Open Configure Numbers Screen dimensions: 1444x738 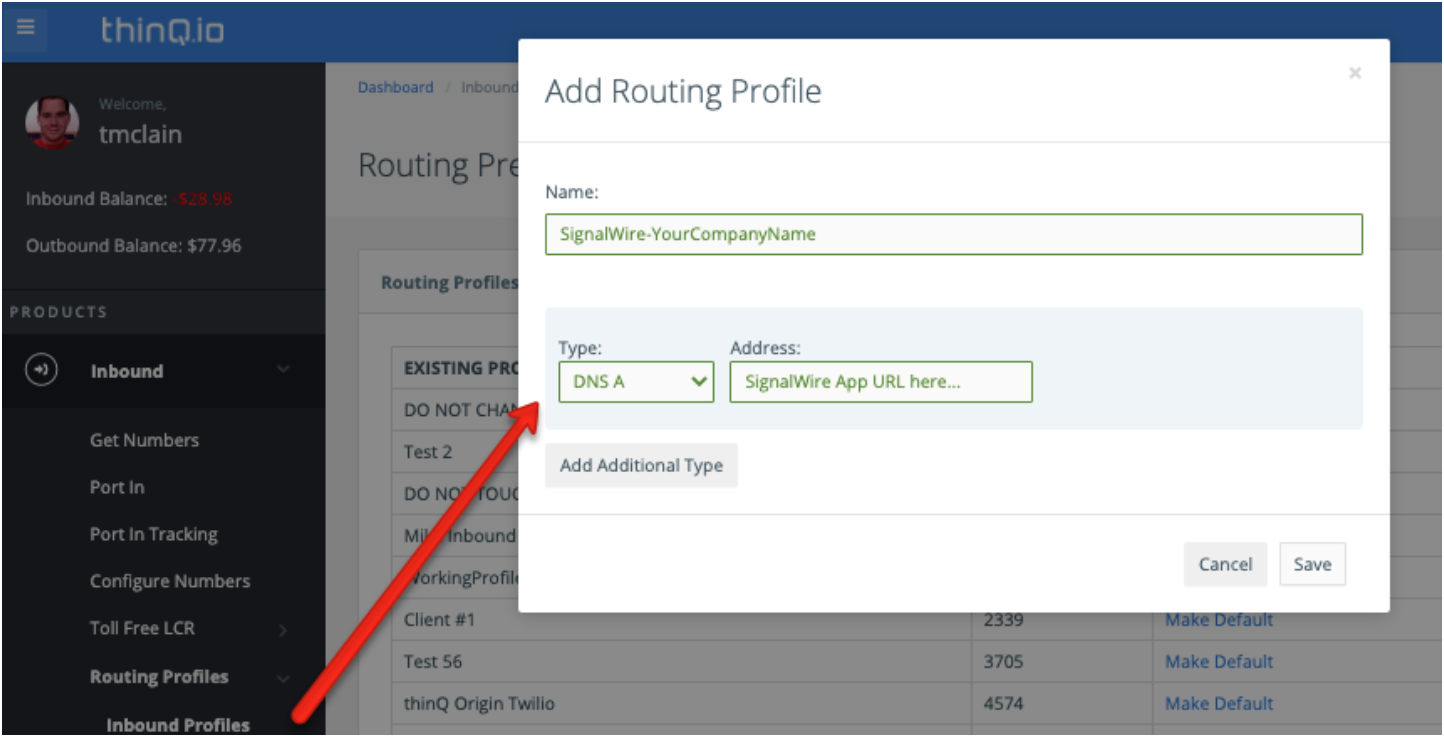[x=172, y=581]
